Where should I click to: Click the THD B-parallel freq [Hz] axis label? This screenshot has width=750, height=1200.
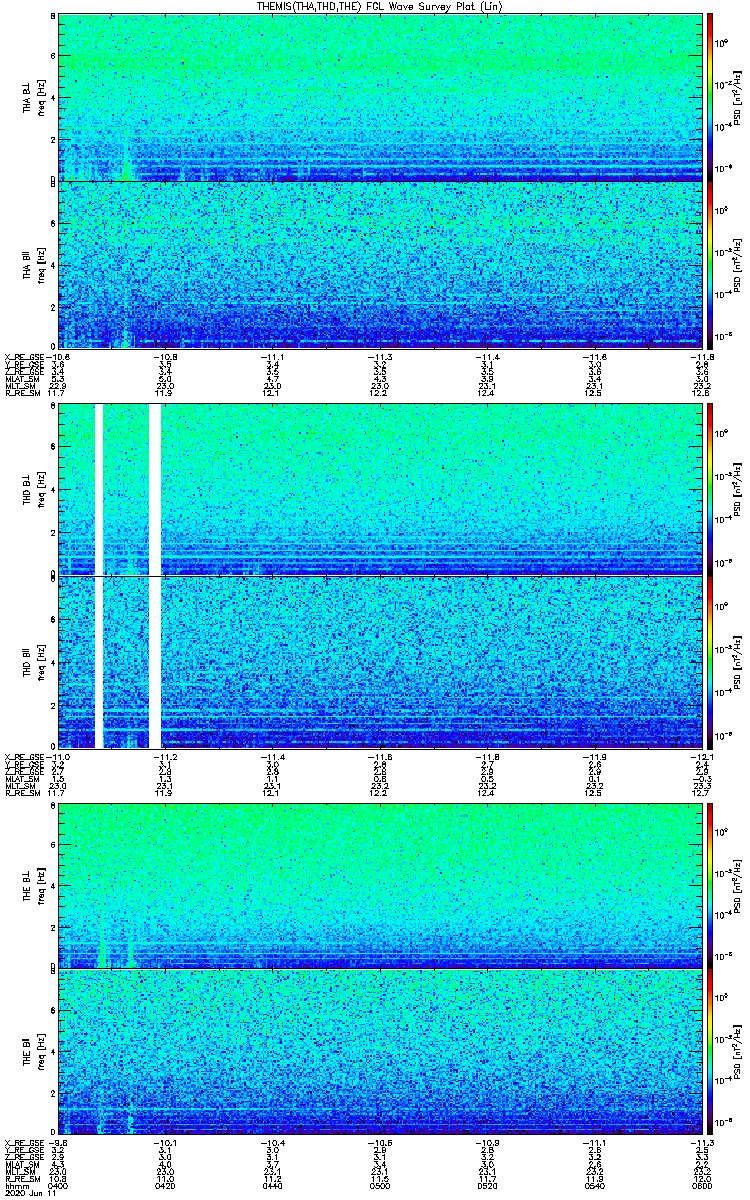(x=42, y=662)
